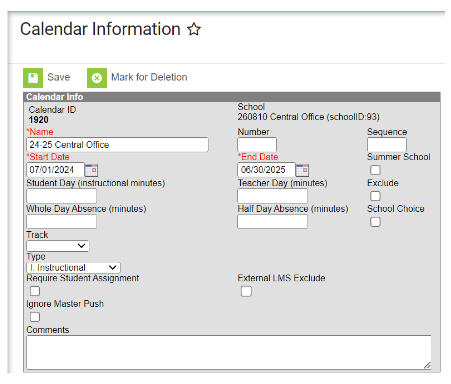Open the Type dropdown showing I: Instructional

click(73, 267)
